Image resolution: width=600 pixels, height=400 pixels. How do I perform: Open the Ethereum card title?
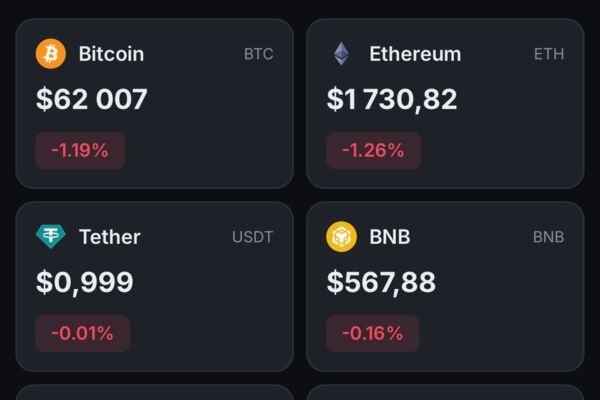coord(415,54)
